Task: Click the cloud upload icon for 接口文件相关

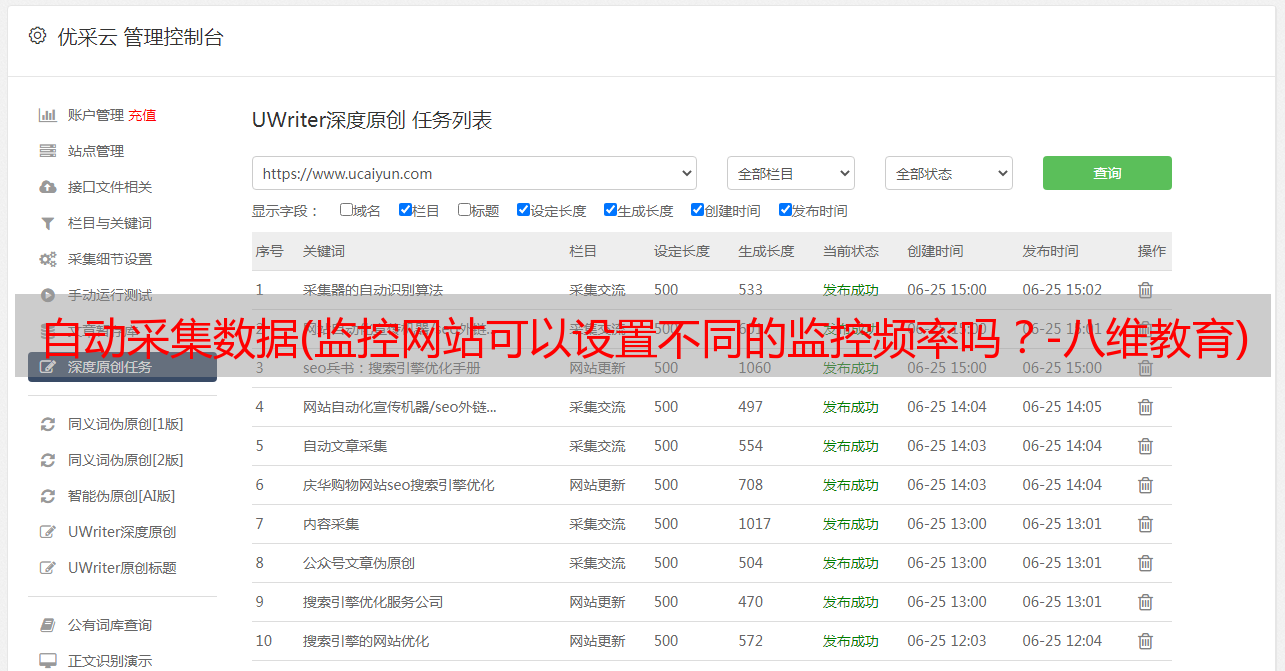Action: coord(47,187)
